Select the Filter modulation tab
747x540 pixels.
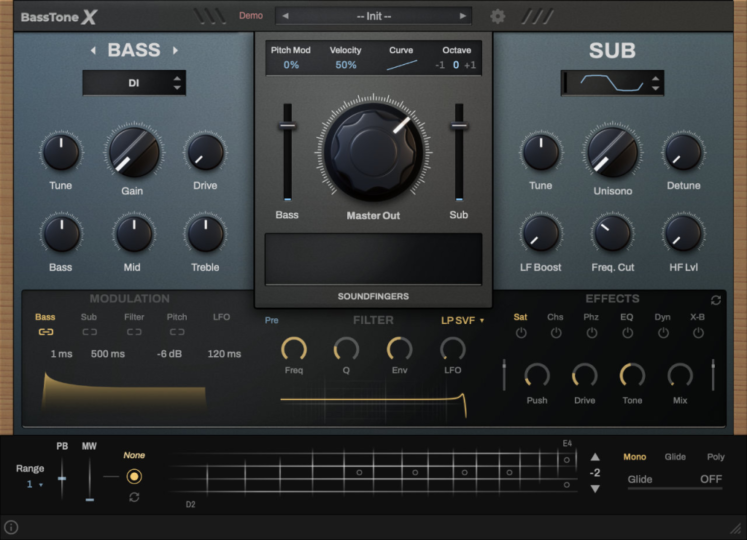coord(134,317)
